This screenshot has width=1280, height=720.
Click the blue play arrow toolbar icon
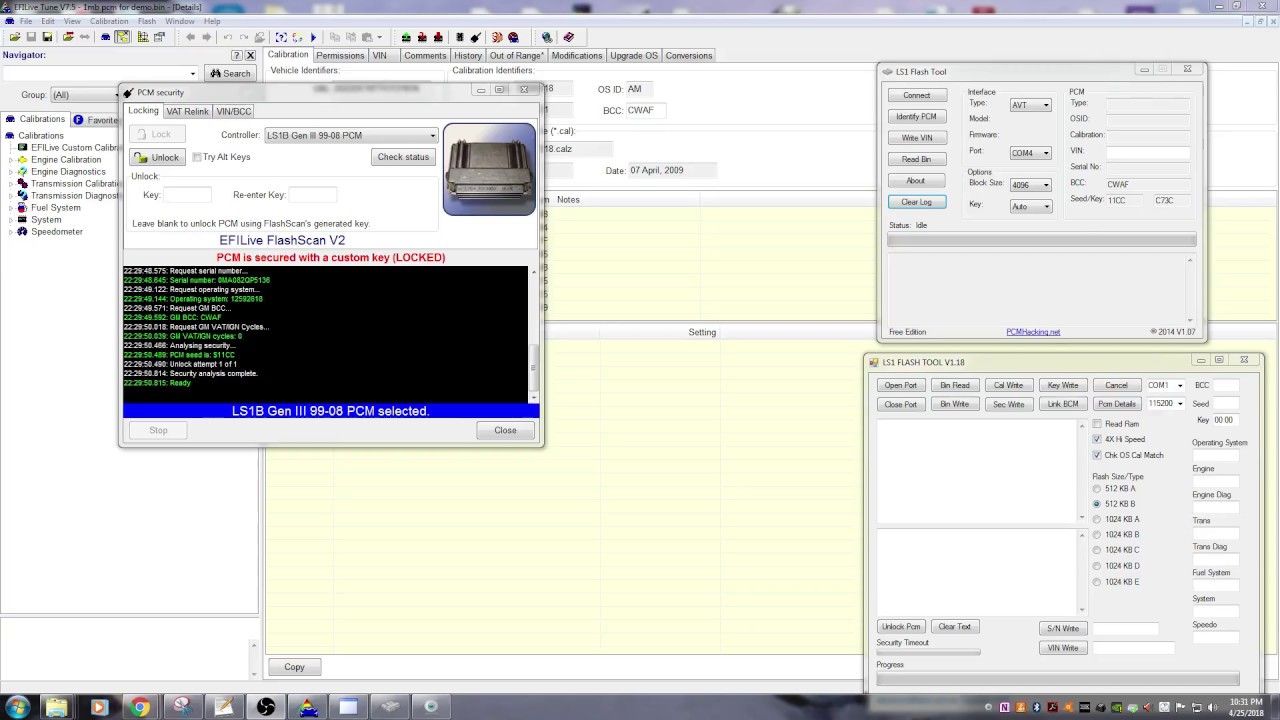pos(313,37)
